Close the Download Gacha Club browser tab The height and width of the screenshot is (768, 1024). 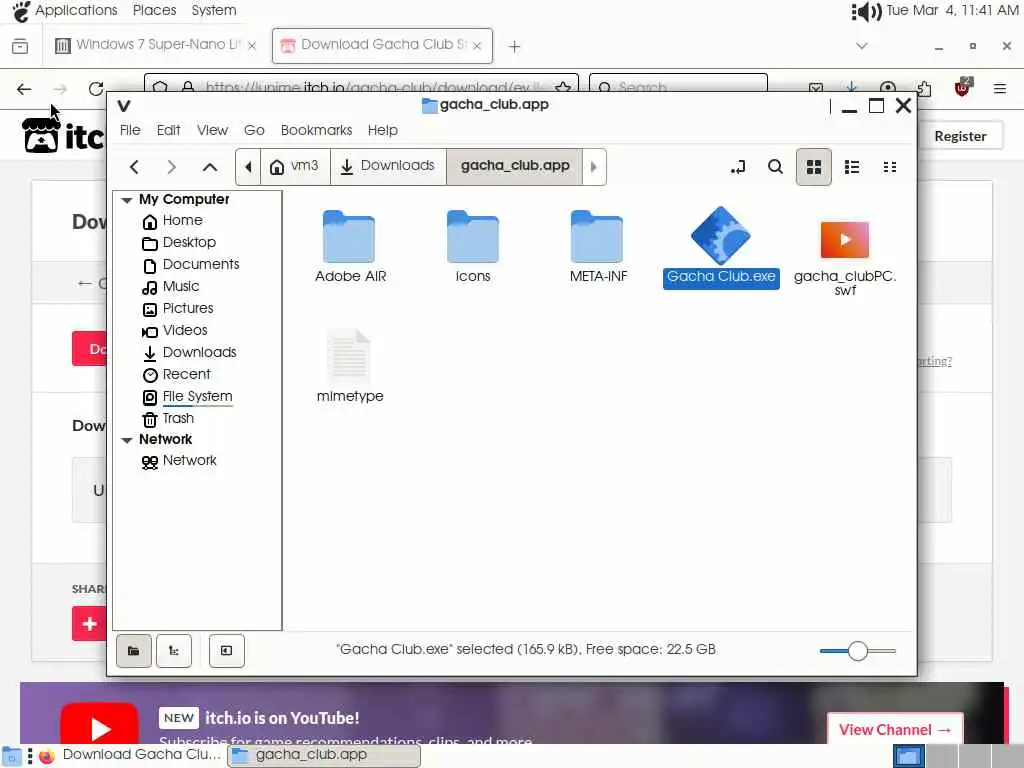click(477, 46)
